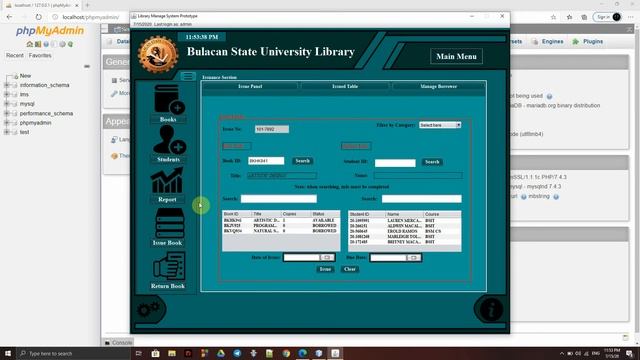This screenshot has height=360, width=640.
Task: Click the Main Menu button
Action: tap(456, 56)
